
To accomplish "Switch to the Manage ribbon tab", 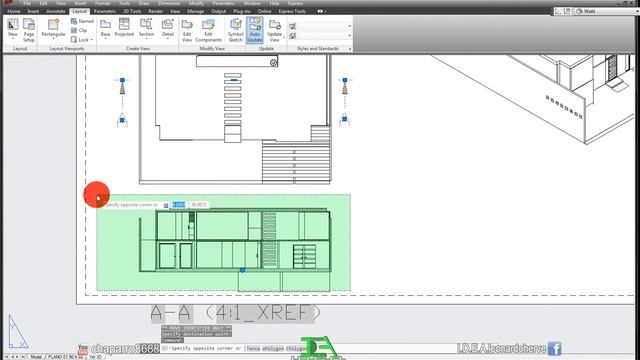I will pyautogui.click(x=195, y=11).
